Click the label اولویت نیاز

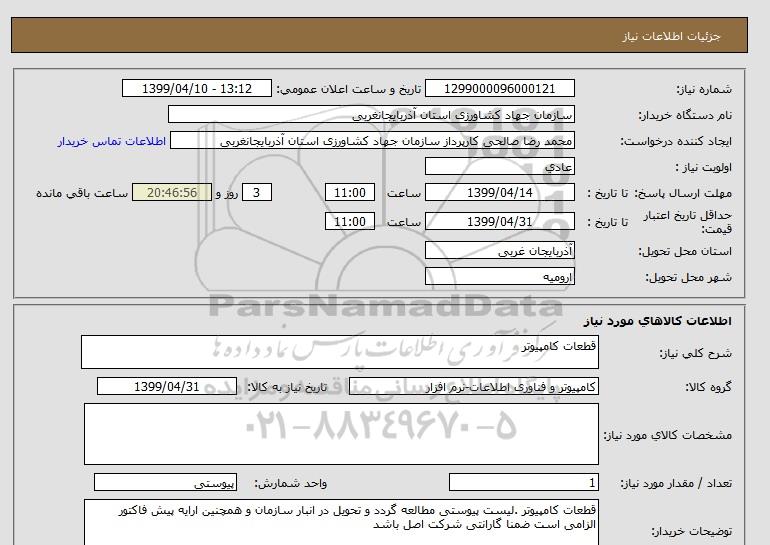[x=703, y=167]
